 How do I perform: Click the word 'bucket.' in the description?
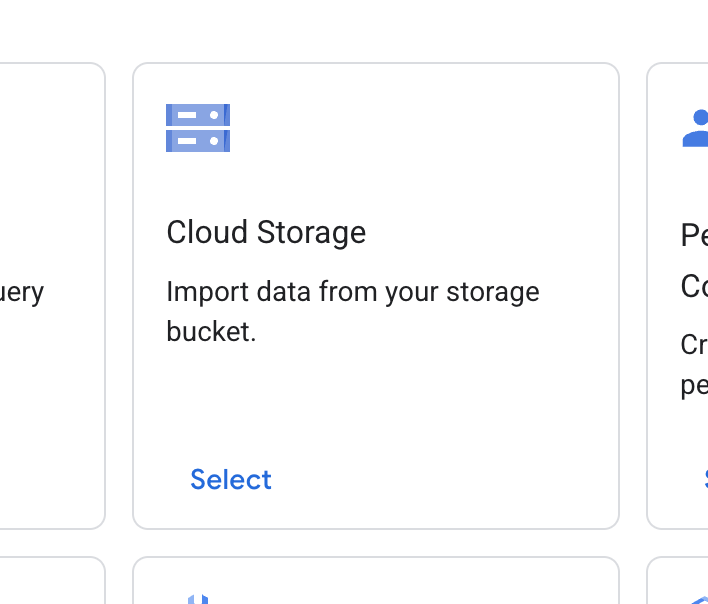211,331
